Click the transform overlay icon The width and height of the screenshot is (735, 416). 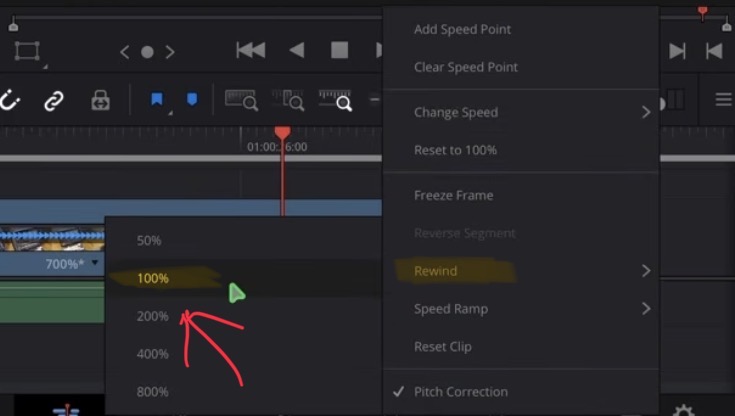click(x=27, y=51)
